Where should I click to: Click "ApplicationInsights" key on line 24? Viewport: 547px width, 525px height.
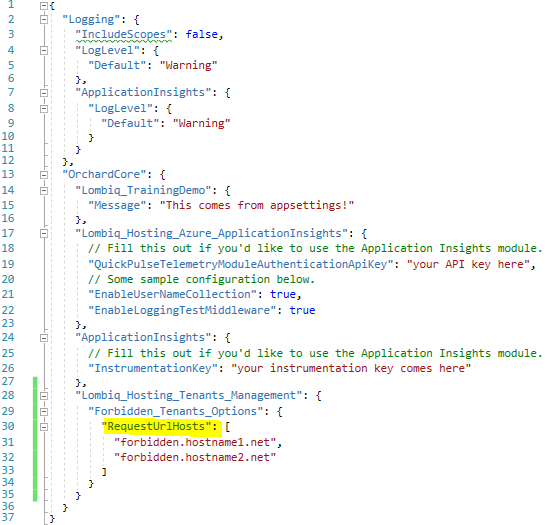point(143,337)
